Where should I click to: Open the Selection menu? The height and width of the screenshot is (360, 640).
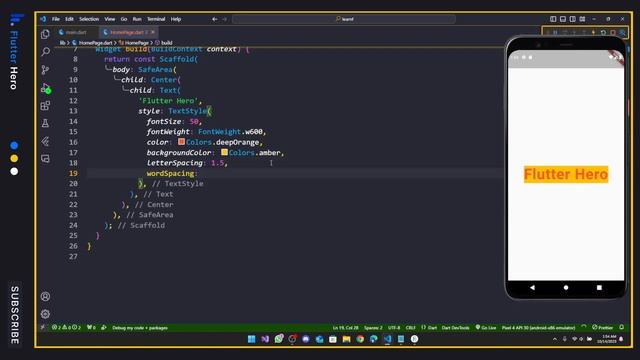pos(89,19)
